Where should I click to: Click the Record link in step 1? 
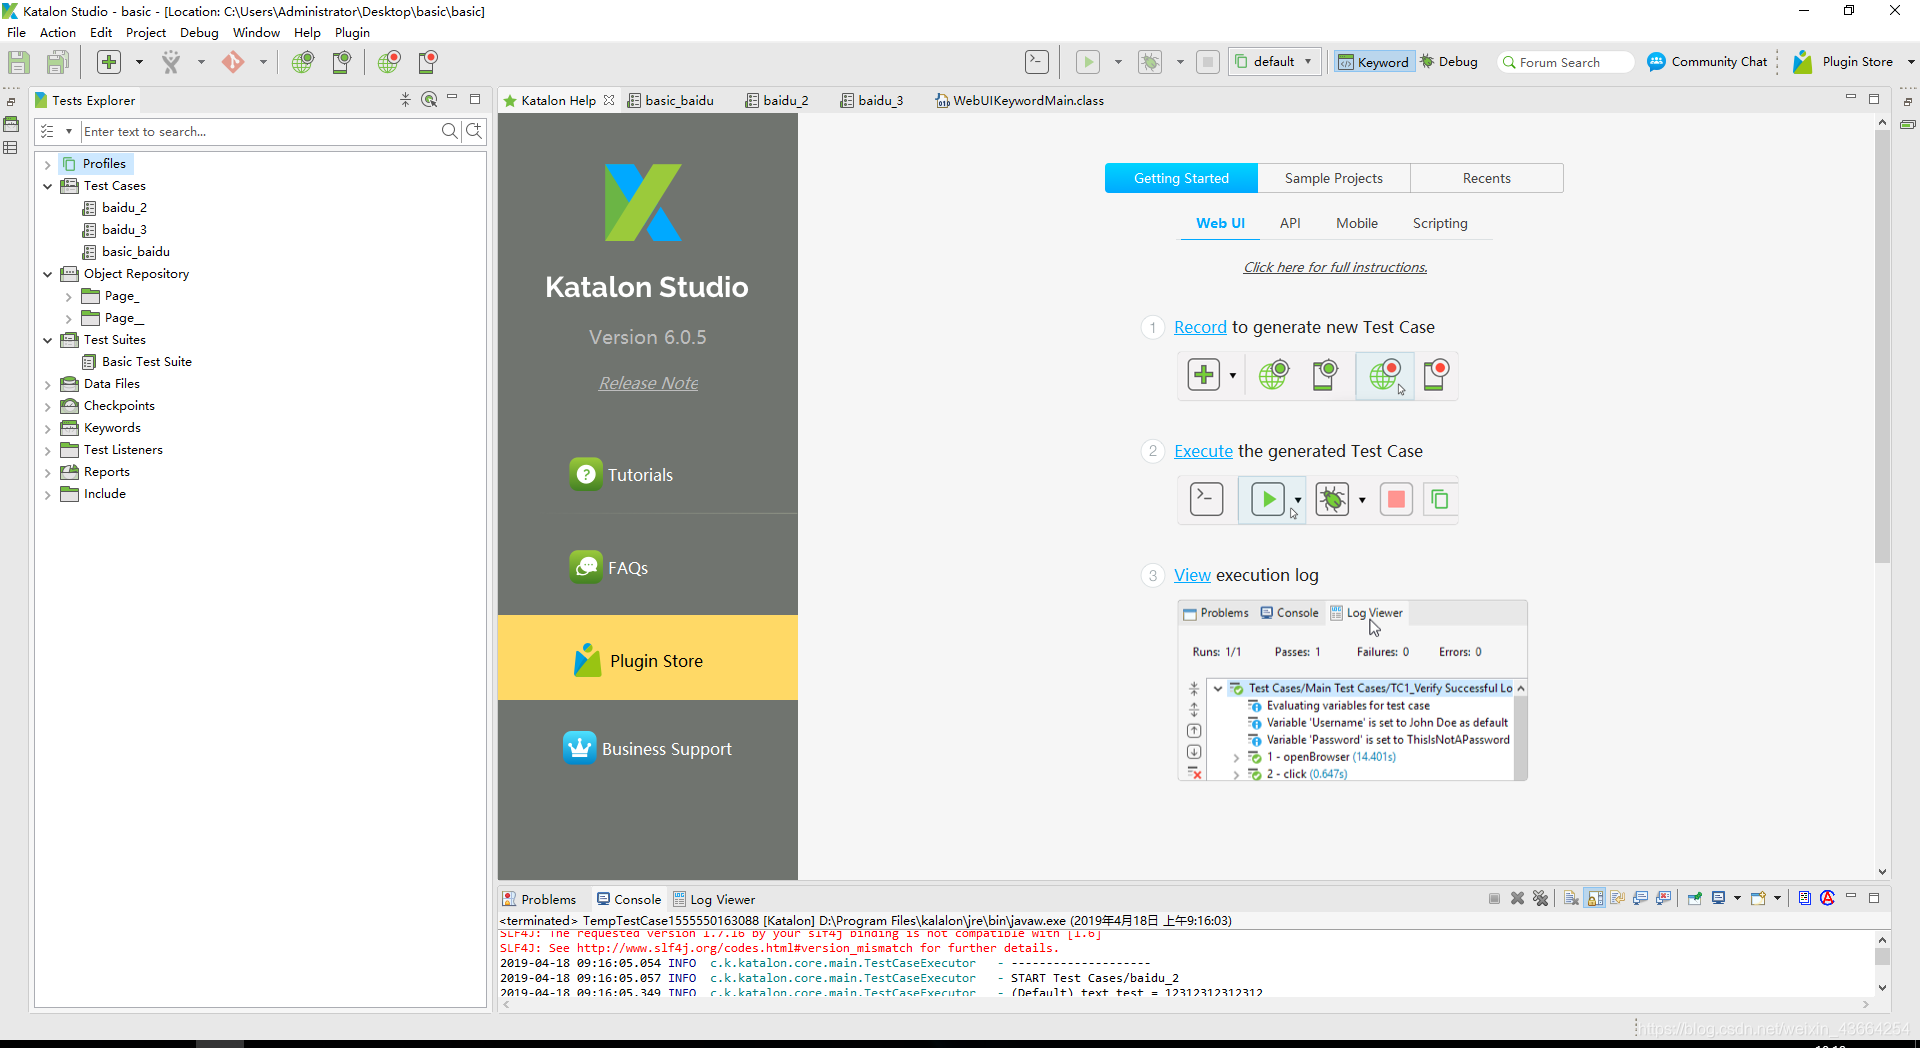pyautogui.click(x=1200, y=327)
